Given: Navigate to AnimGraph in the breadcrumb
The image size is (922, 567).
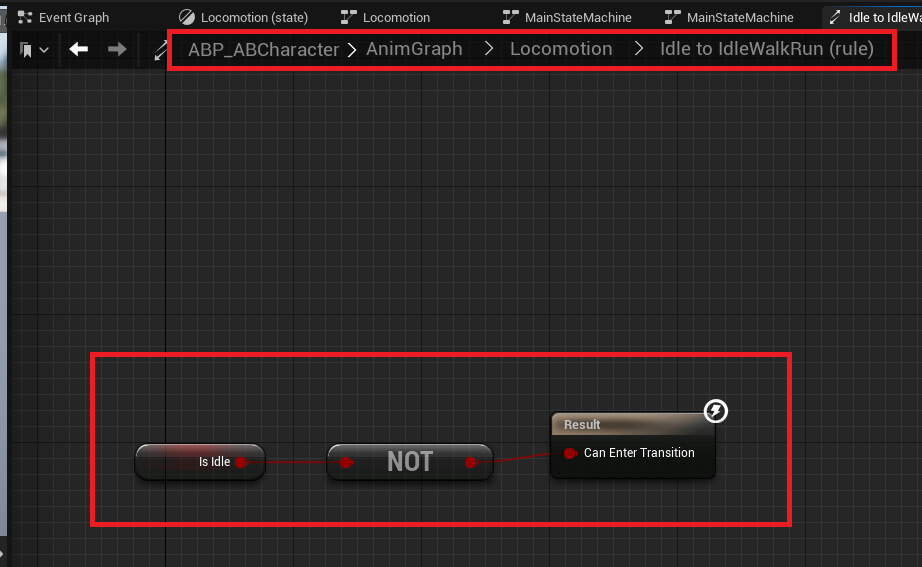Looking at the screenshot, I should [414, 49].
